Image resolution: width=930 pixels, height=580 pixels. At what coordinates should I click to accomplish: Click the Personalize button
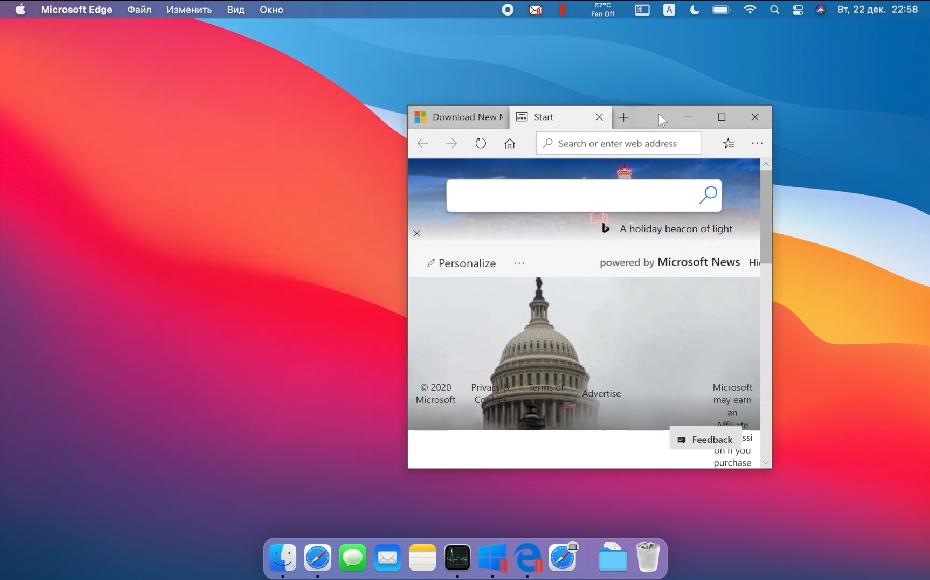pyautogui.click(x=461, y=263)
